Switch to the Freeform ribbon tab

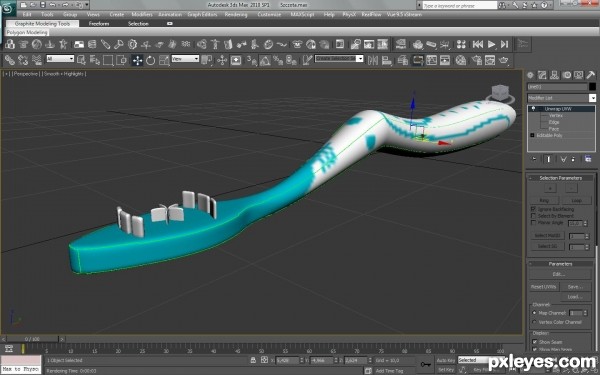99,24
